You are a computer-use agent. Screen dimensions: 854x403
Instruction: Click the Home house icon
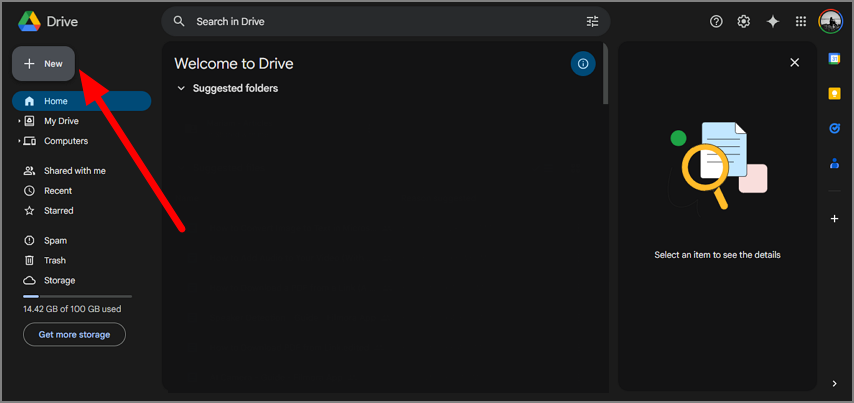29,101
